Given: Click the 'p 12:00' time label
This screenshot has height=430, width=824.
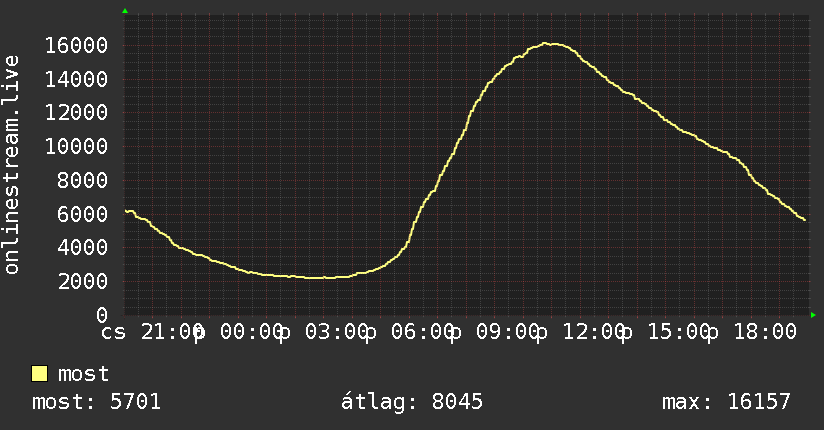Looking at the screenshot, I should 581,333.
